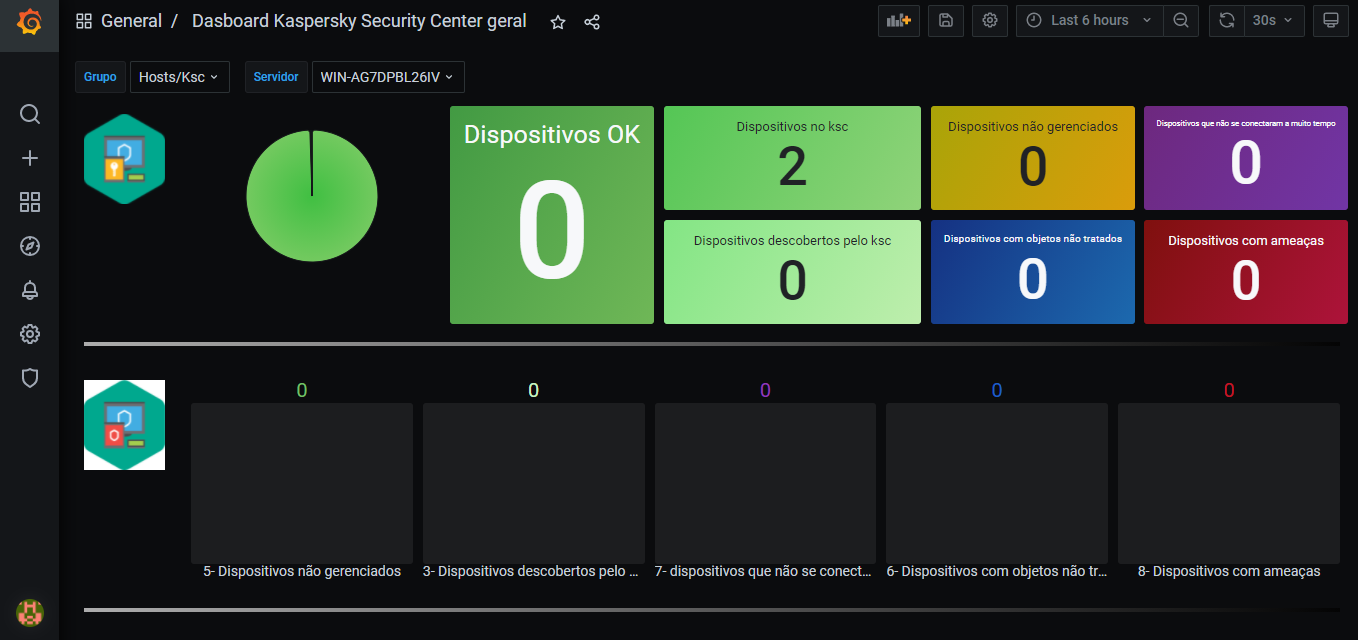Viewport: 1358px width, 640px height.
Task: Open the Configuration gear in sidebar
Action: point(30,334)
